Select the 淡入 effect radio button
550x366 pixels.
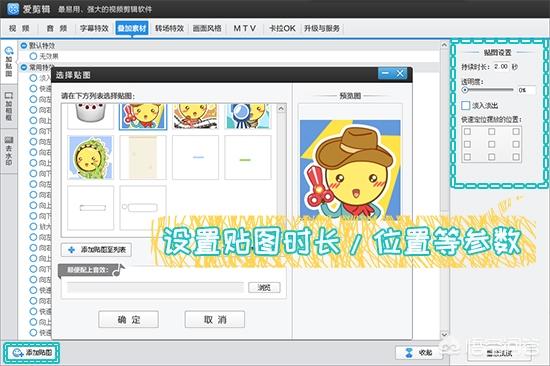tap(33, 78)
